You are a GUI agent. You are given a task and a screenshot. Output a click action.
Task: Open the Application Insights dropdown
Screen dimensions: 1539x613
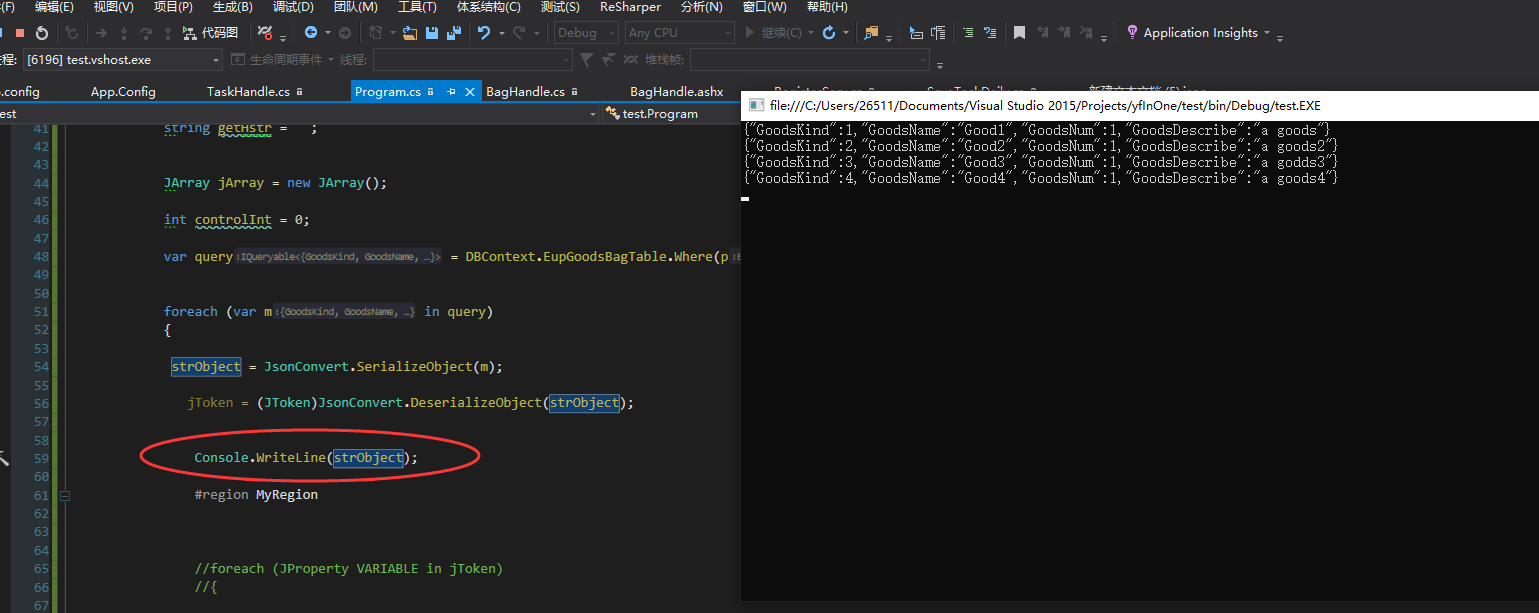pyautogui.click(x=1267, y=33)
